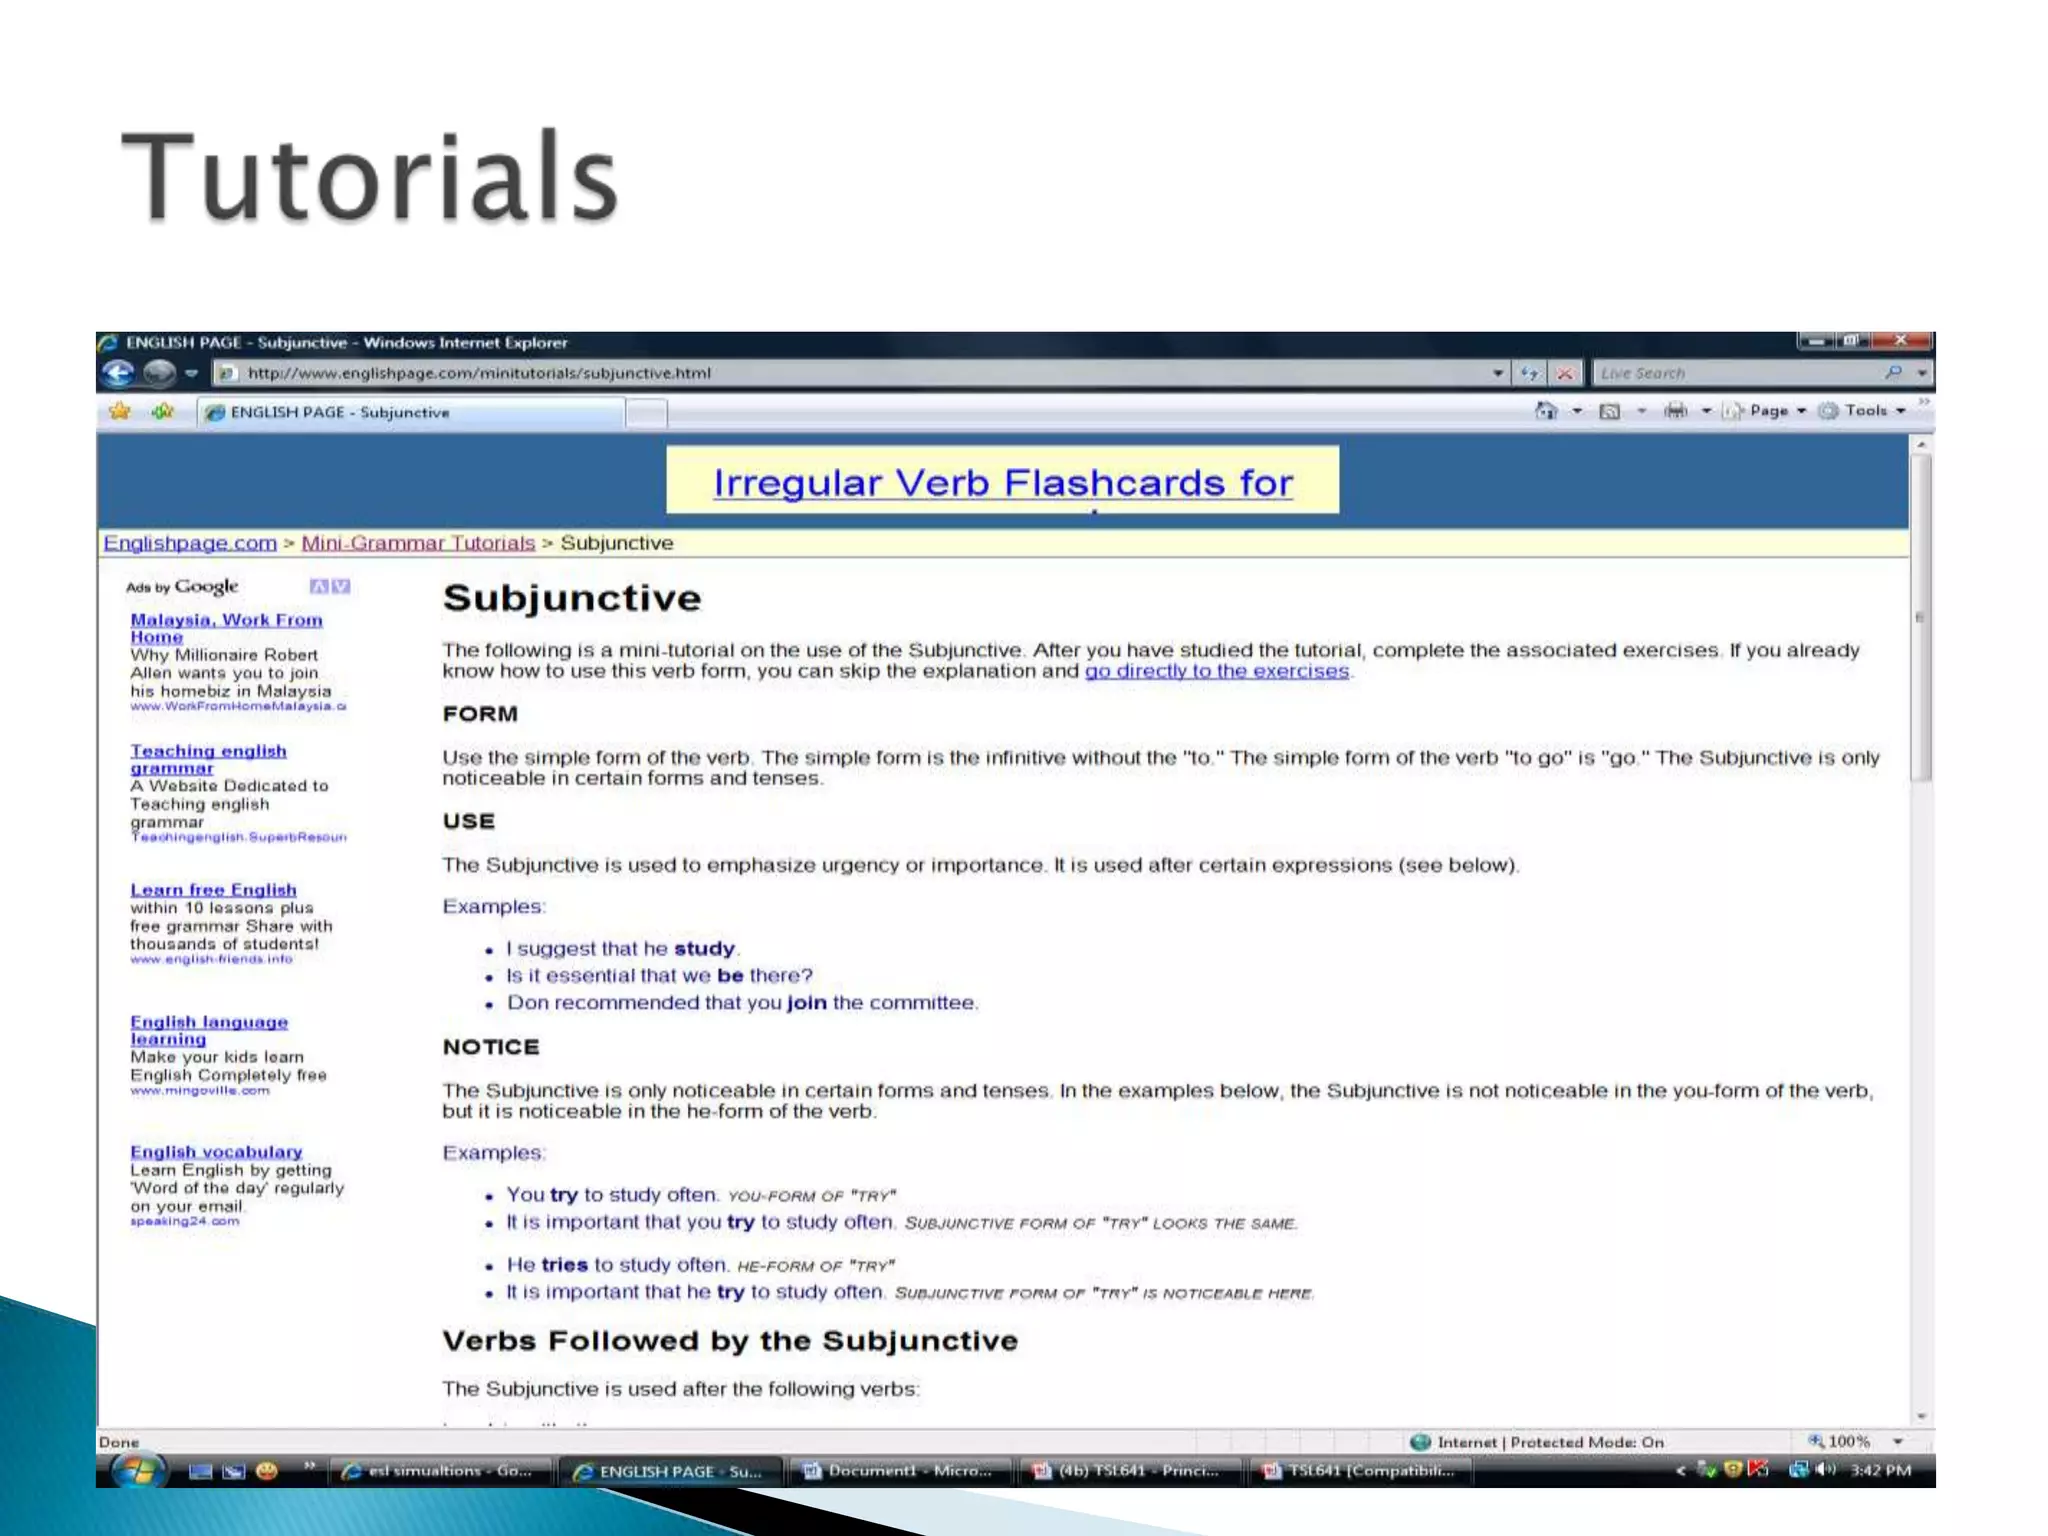Viewport: 2048px width, 1536px height.
Task: Switch to ENGLISH PAGE taskbar button
Action: pos(670,1471)
